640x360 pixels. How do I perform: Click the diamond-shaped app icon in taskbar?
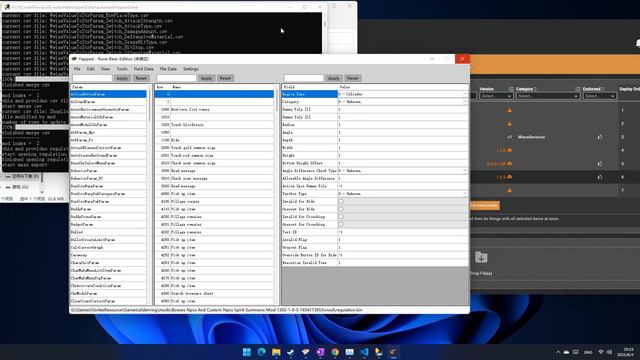pyautogui.click(x=306, y=352)
